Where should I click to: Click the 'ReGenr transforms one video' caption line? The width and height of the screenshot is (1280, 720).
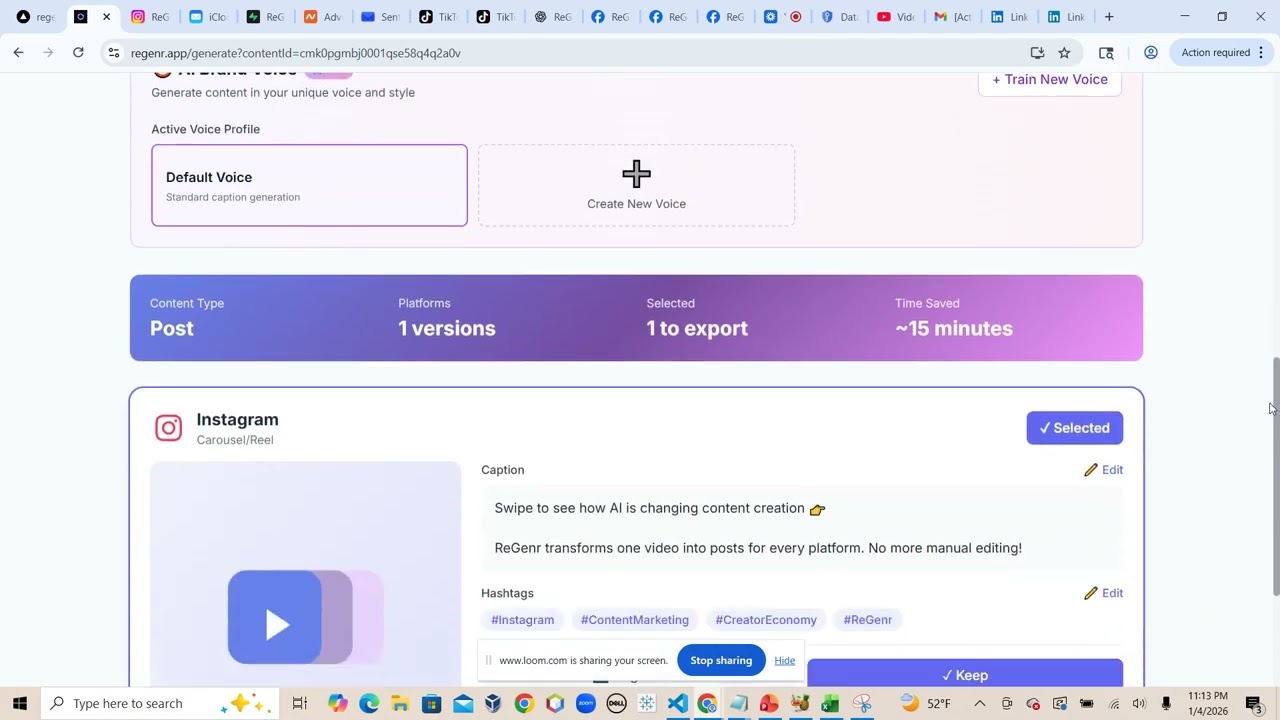point(758,548)
